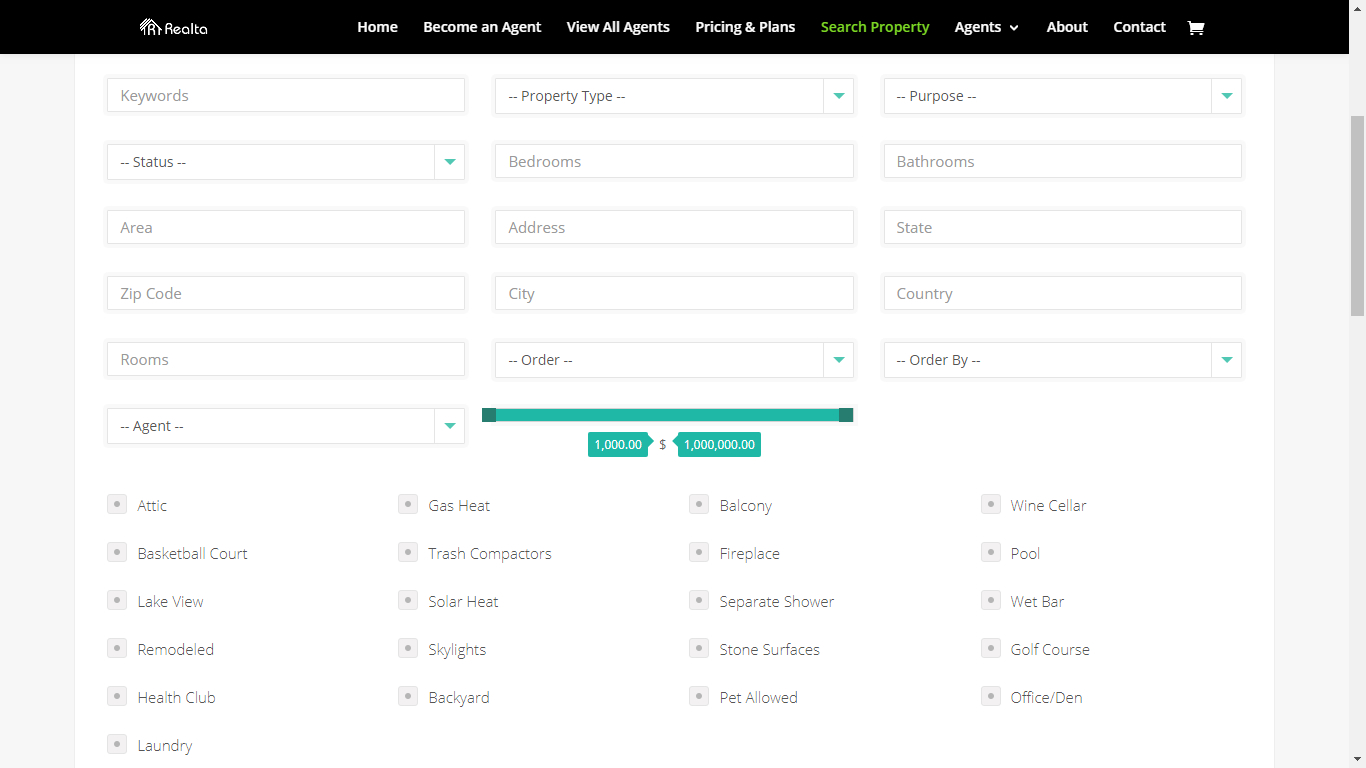Click the price slider's right handle
The height and width of the screenshot is (768, 1366).
click(x=846, y=415)
